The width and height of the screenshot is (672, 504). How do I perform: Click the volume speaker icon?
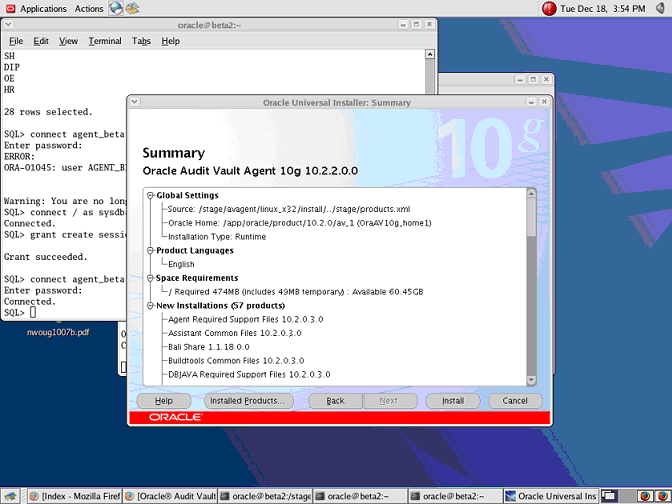pos(662,8)
